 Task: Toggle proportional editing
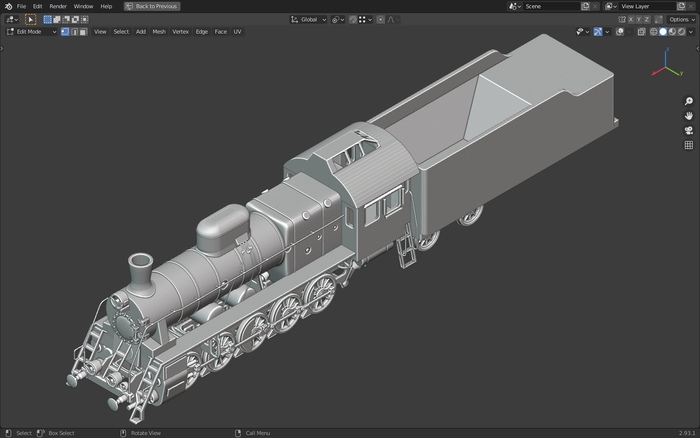(x=381, y=19)
